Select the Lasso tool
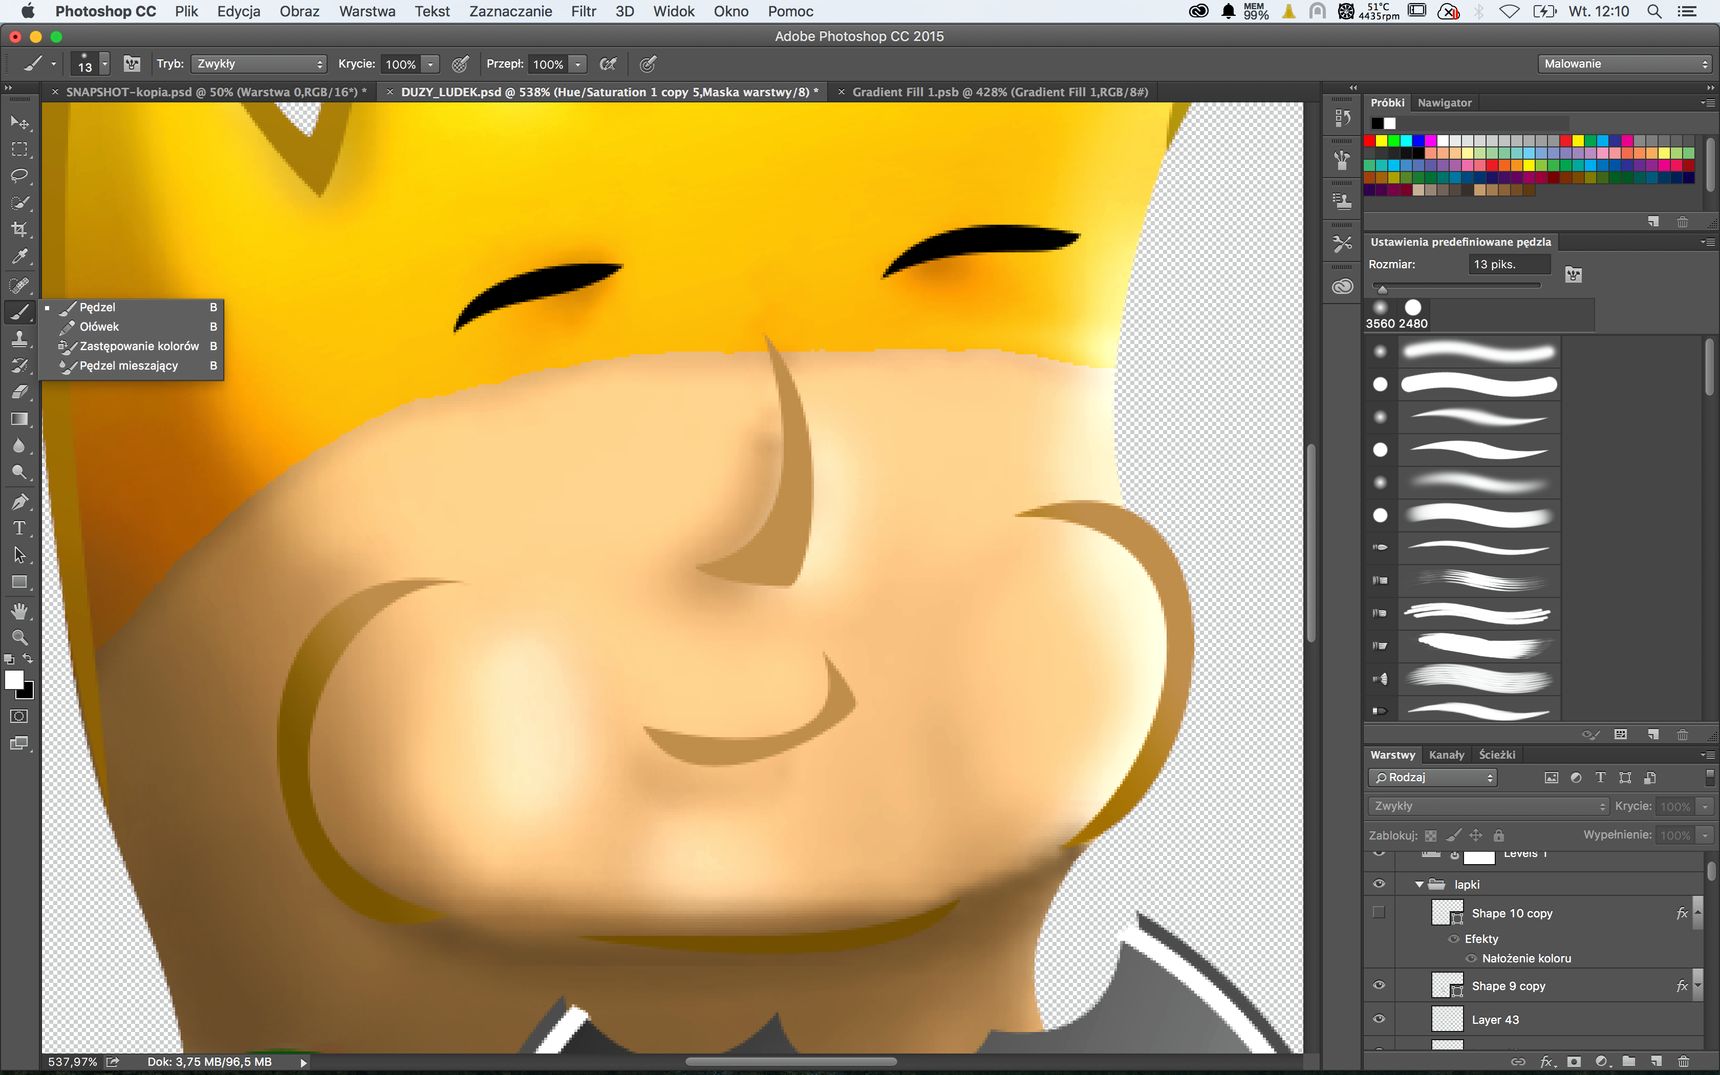Image resolution: width=1720 pixels, height=1075 pixels. coord(20,176)
